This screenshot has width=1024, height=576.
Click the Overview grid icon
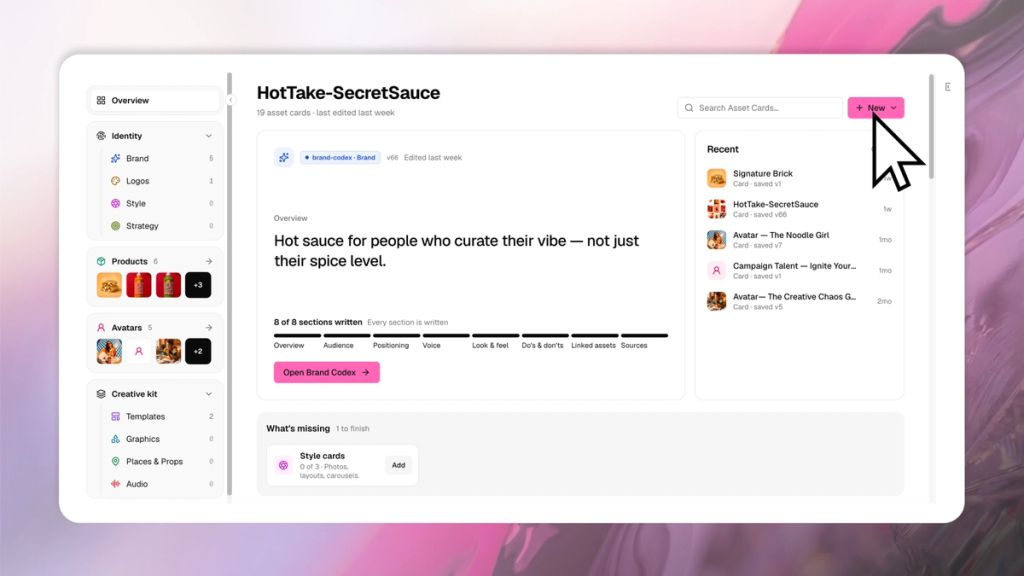[x=101, y=101]
